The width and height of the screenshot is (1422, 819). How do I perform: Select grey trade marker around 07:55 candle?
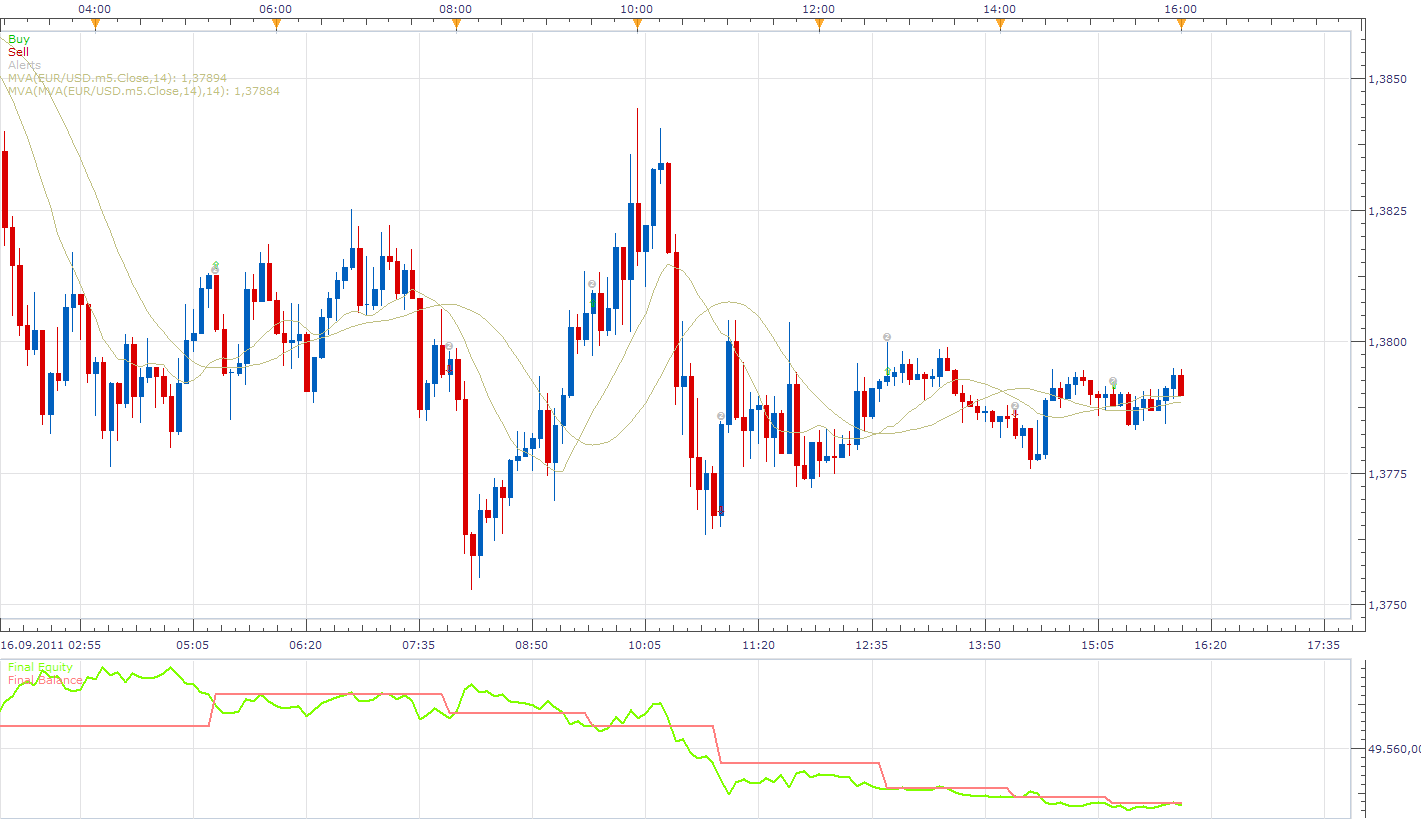[x=449, y=346]
